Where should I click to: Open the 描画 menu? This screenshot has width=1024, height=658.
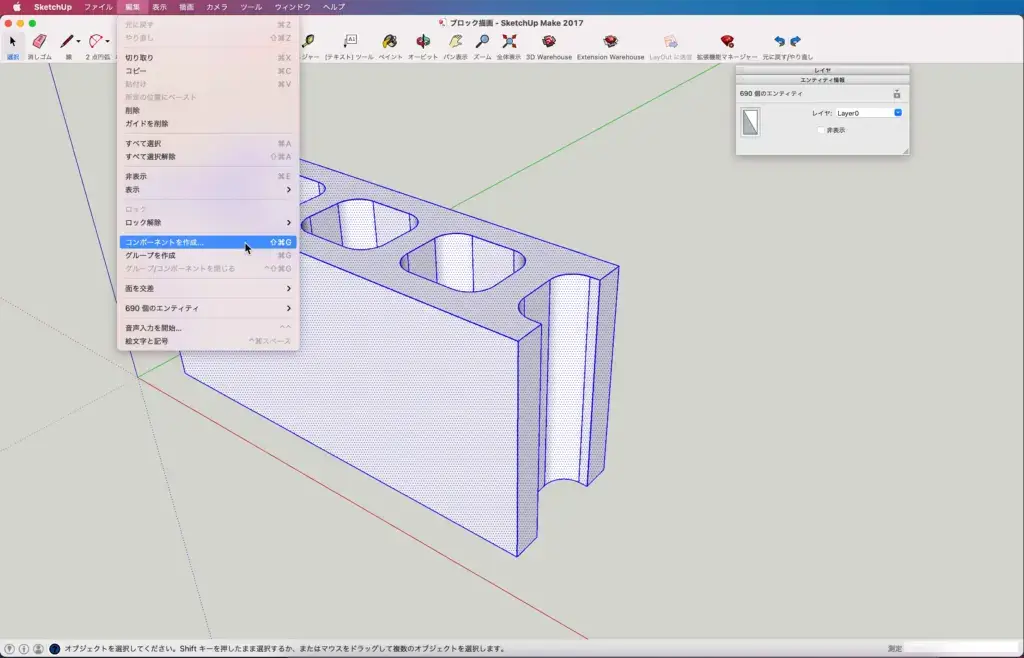pyautogui.click(x=186, y=7)
